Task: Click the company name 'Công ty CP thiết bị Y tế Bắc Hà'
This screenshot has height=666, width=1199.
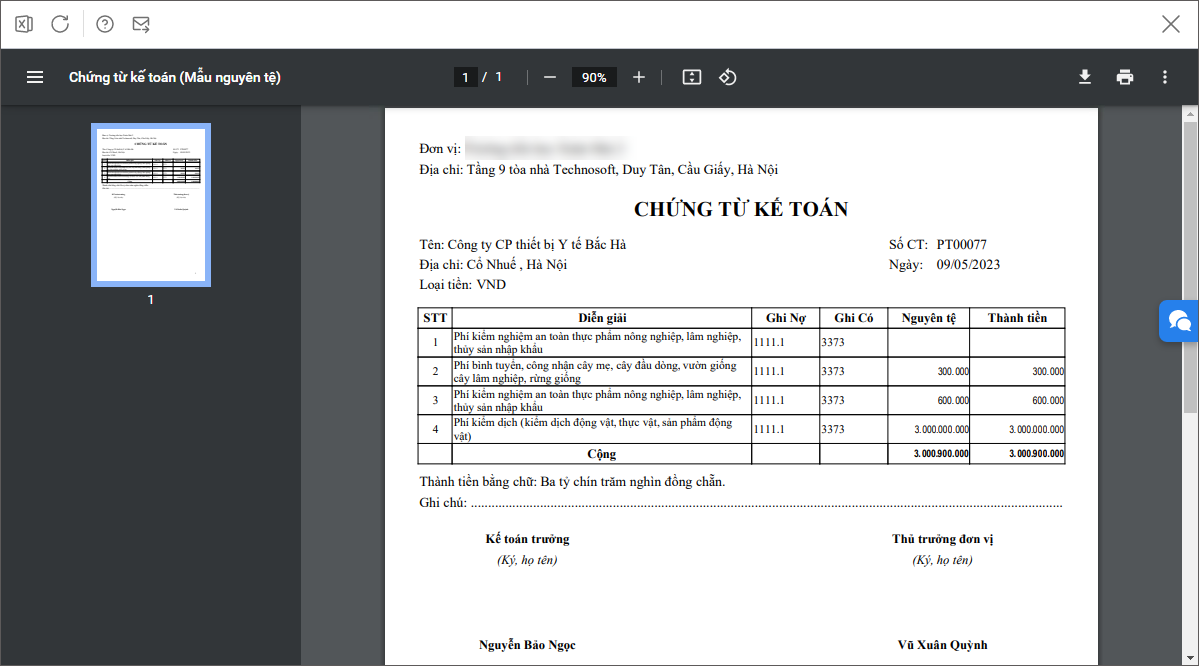Action: coord(536,245)
